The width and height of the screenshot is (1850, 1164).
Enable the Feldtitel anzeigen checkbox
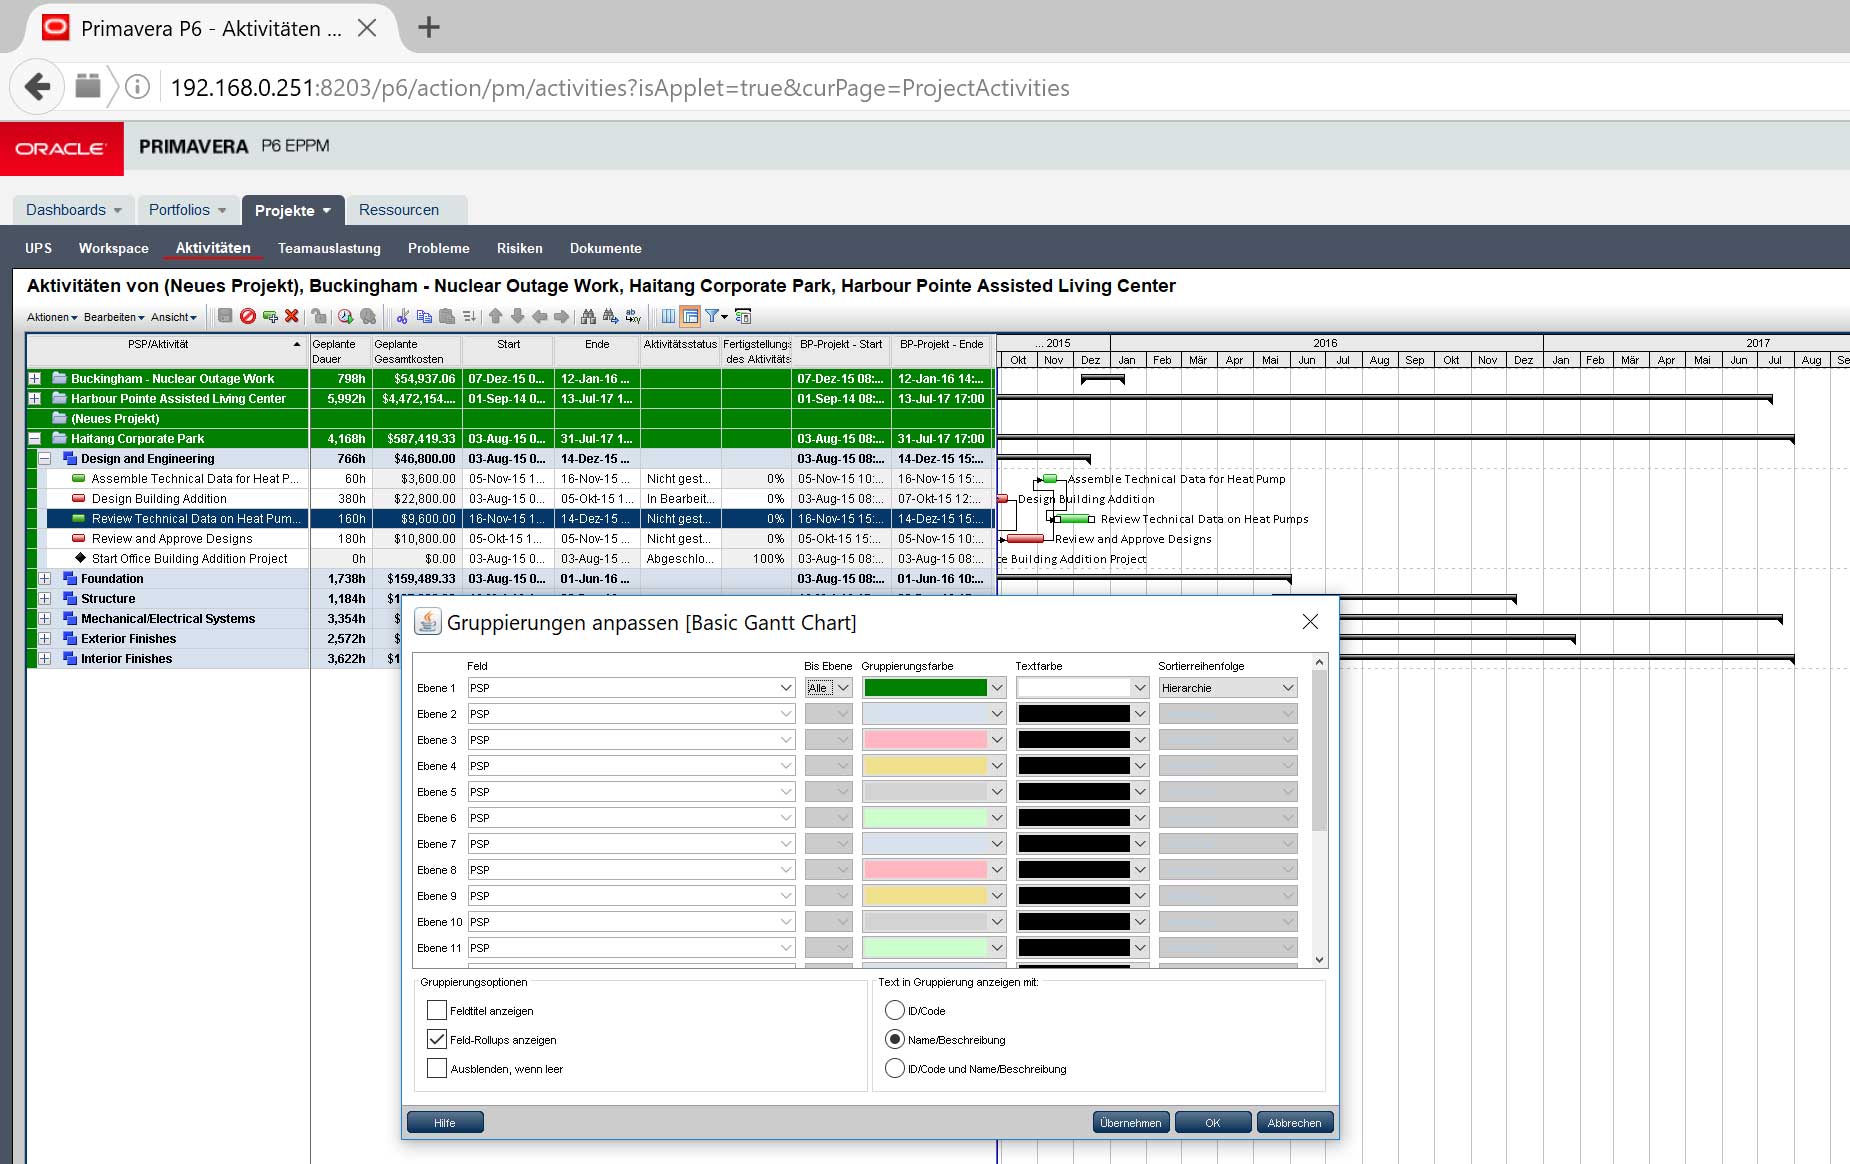437,1010
